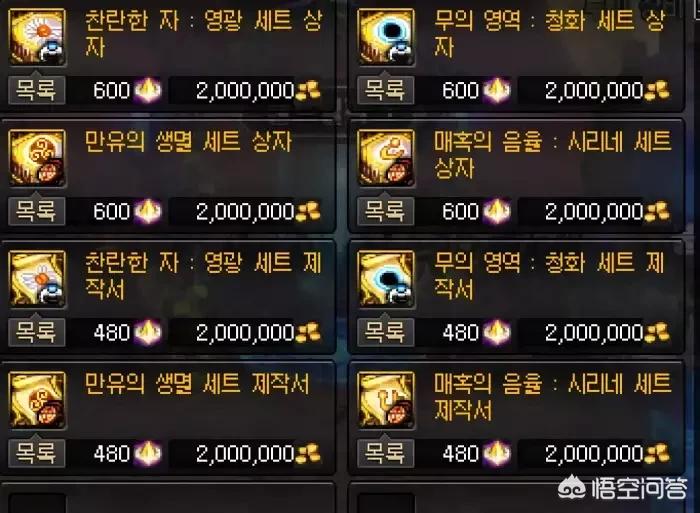Click the 매혹의 음율 : 시리네 세트 상자 icon
The image size is (700, 513).
point(386,158)
